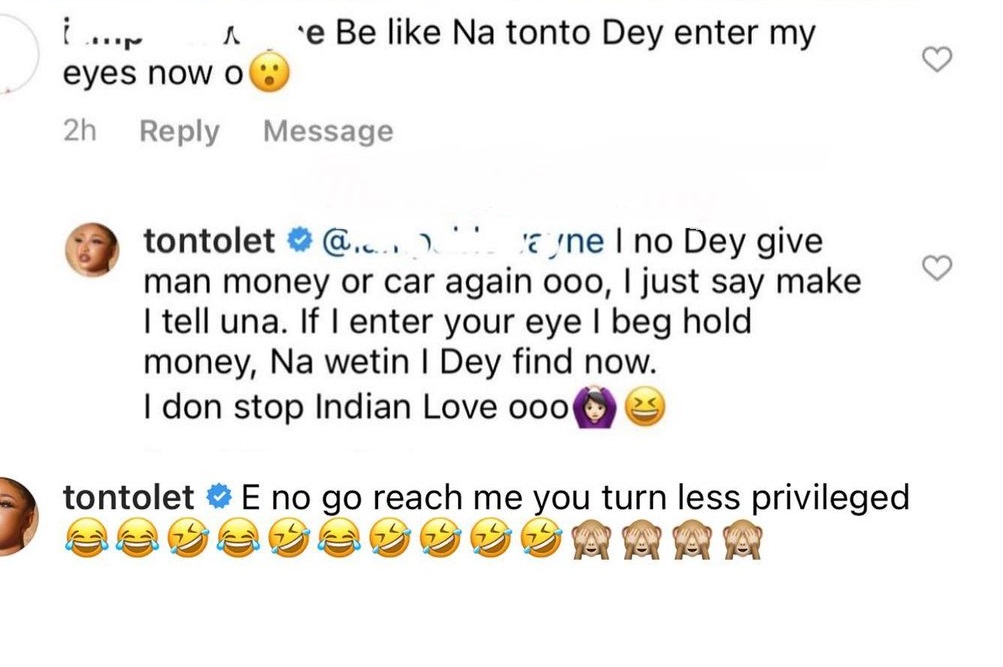Click verified badge in tontolet's reply
This screenshot has width=1003, height=667.
tap(297, 242)
